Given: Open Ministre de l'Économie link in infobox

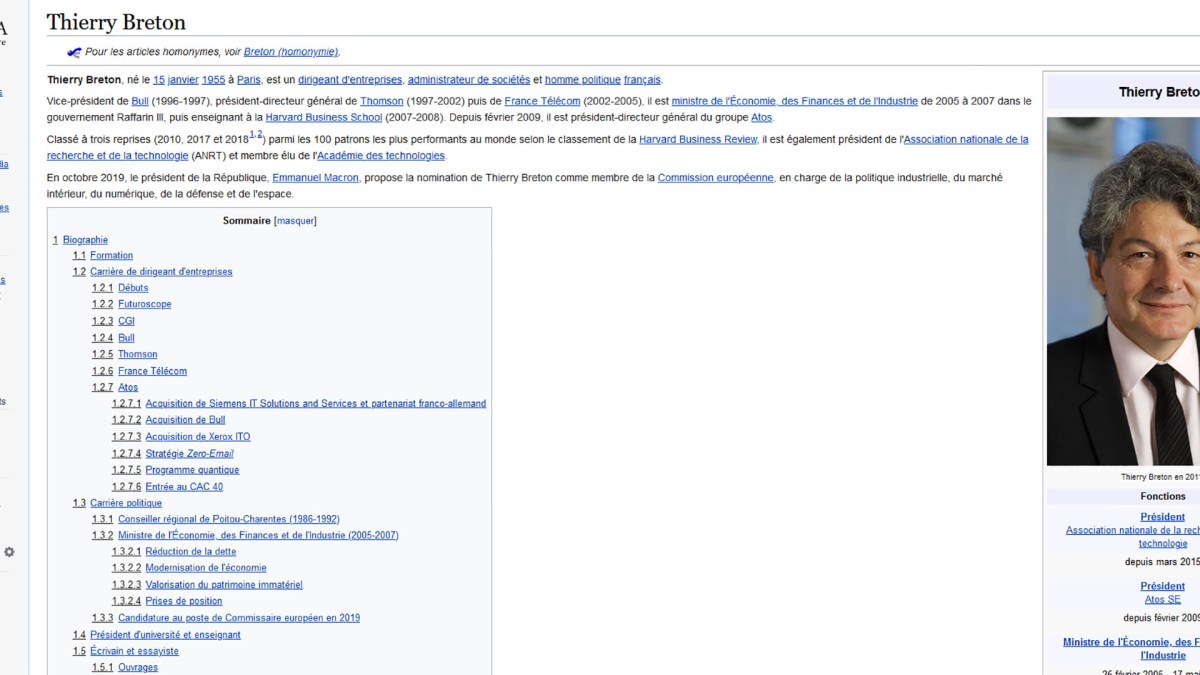Looking at the screenshot, I should [1131, 649].
